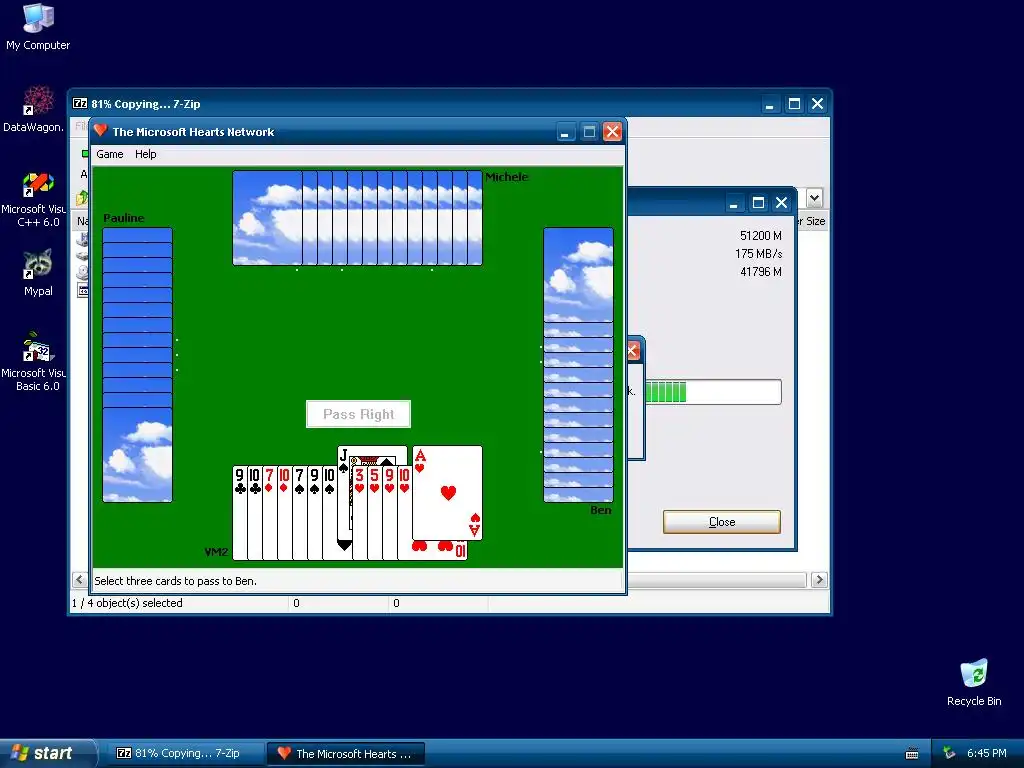Select the Recycle Bin icon

coord(974,682)
